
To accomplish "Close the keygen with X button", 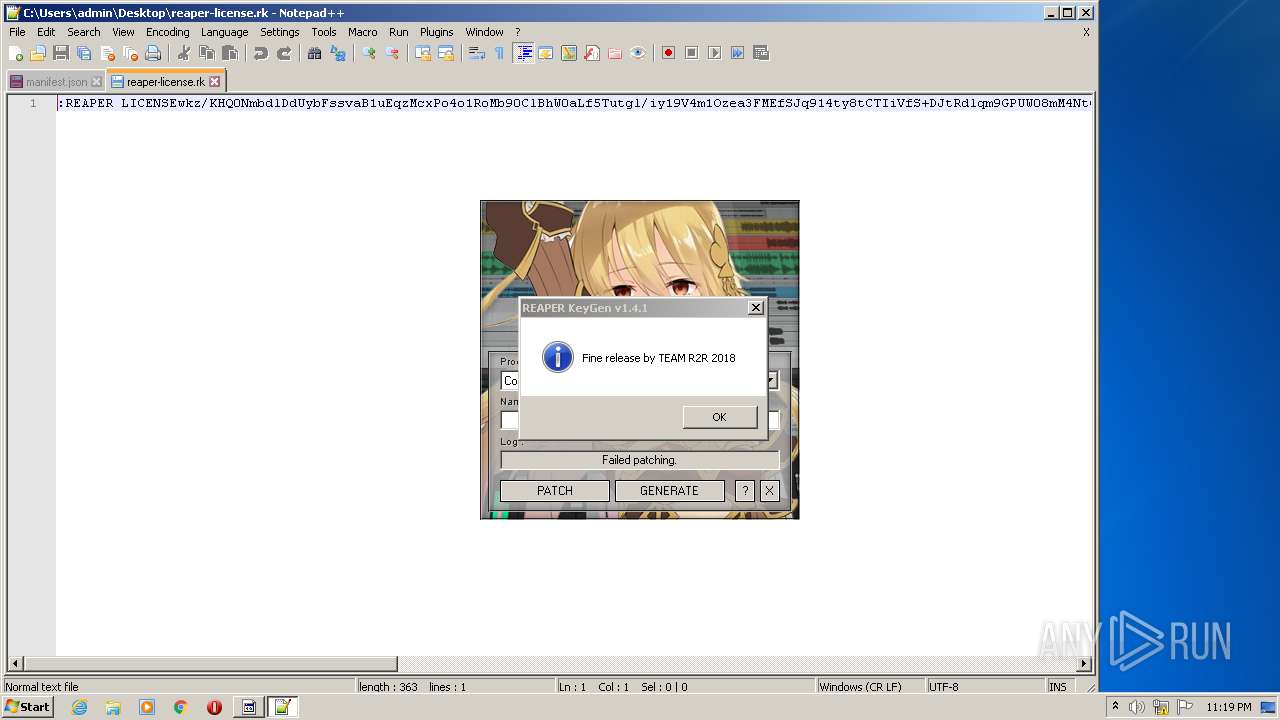I will [x=769, y=490].
